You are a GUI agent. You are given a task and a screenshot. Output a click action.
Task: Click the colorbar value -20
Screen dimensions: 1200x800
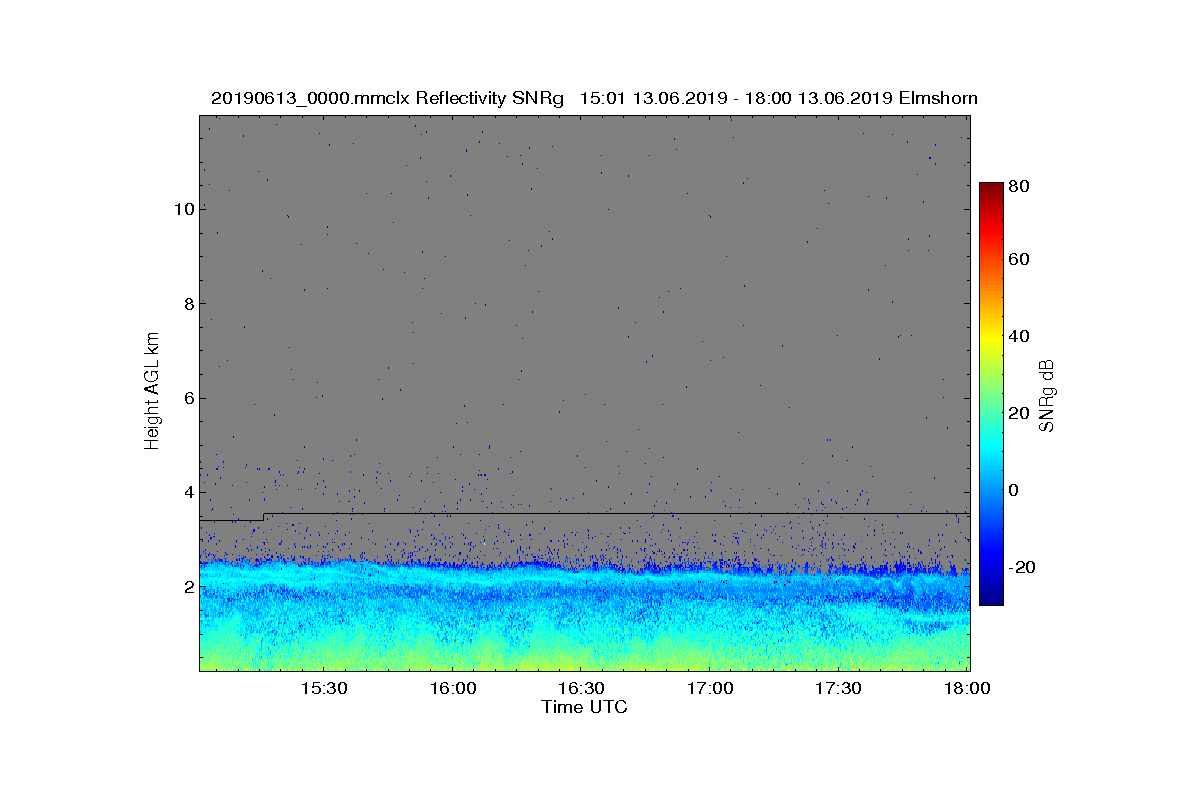pos(1023,567)
